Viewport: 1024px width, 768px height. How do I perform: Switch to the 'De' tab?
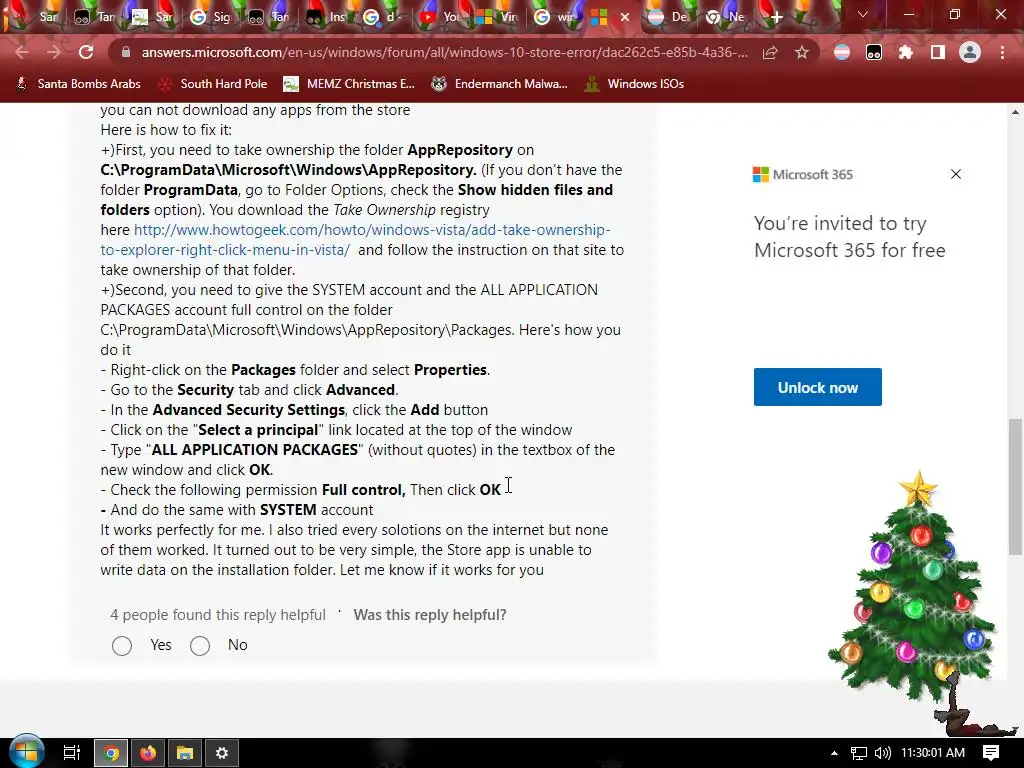pos(668,17)
